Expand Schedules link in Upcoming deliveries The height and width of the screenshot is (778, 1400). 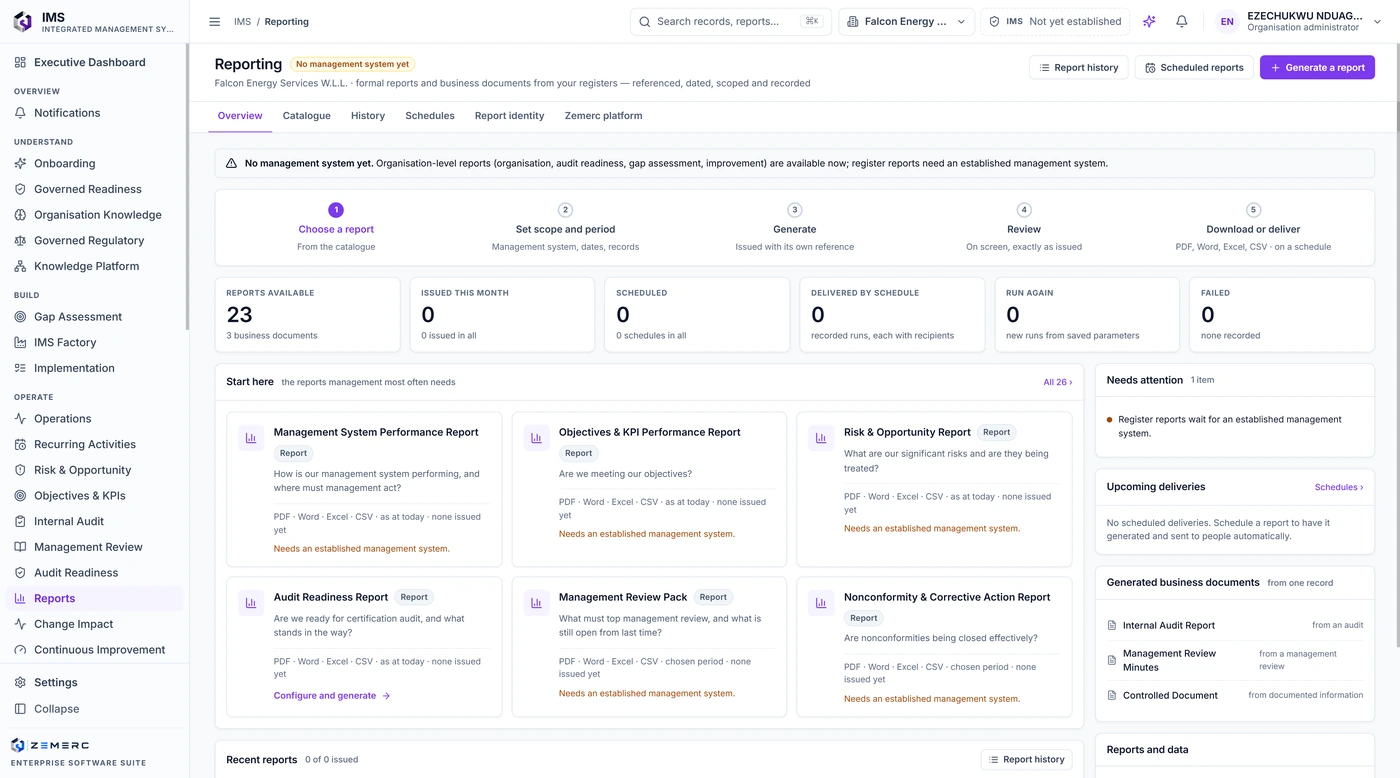click(1339, 487)
